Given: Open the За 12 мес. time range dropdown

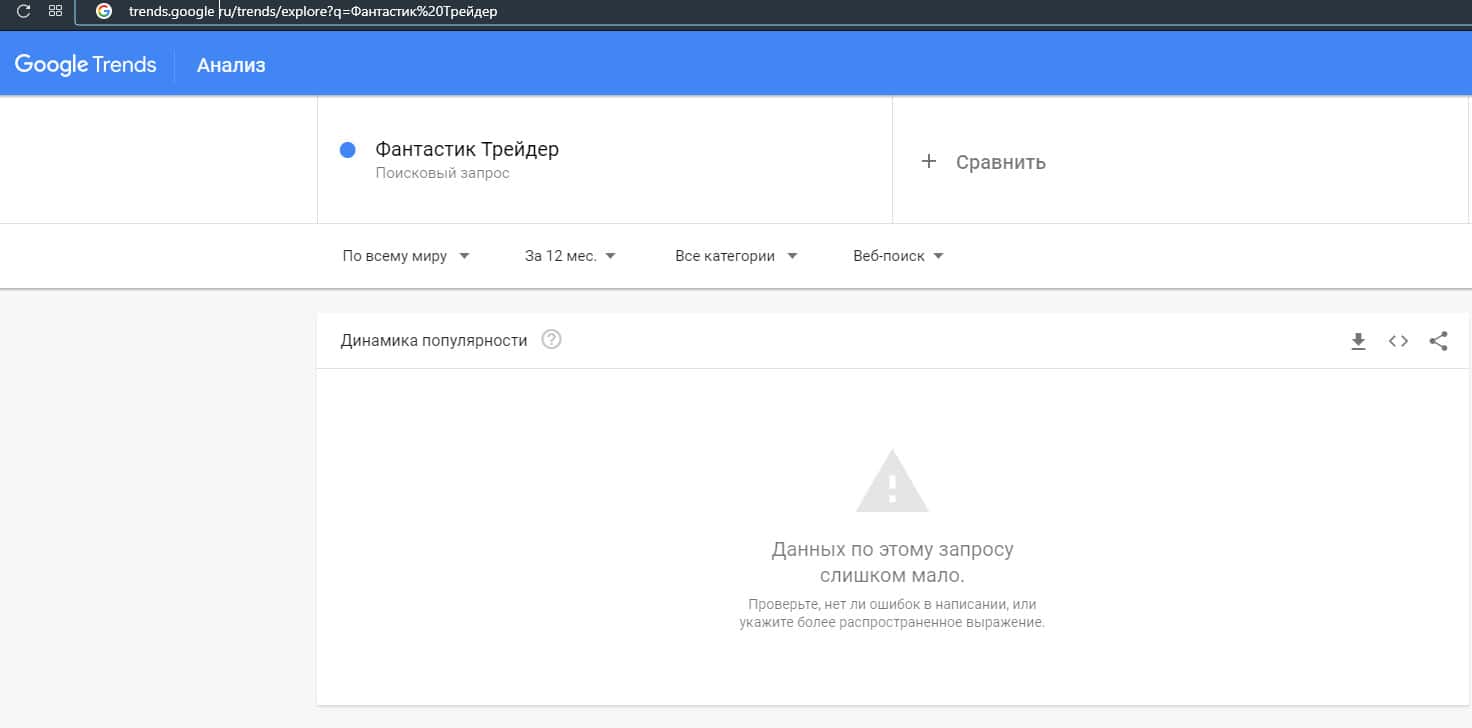Looking at the screenshot, I should pyautogui.click(x=570, y=256).
